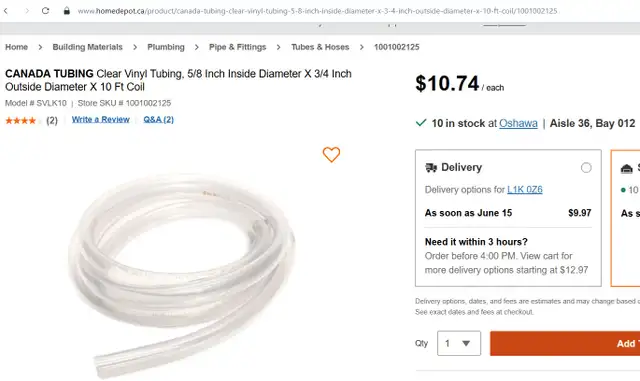Click the padlock site security icon

click(67, 11)
